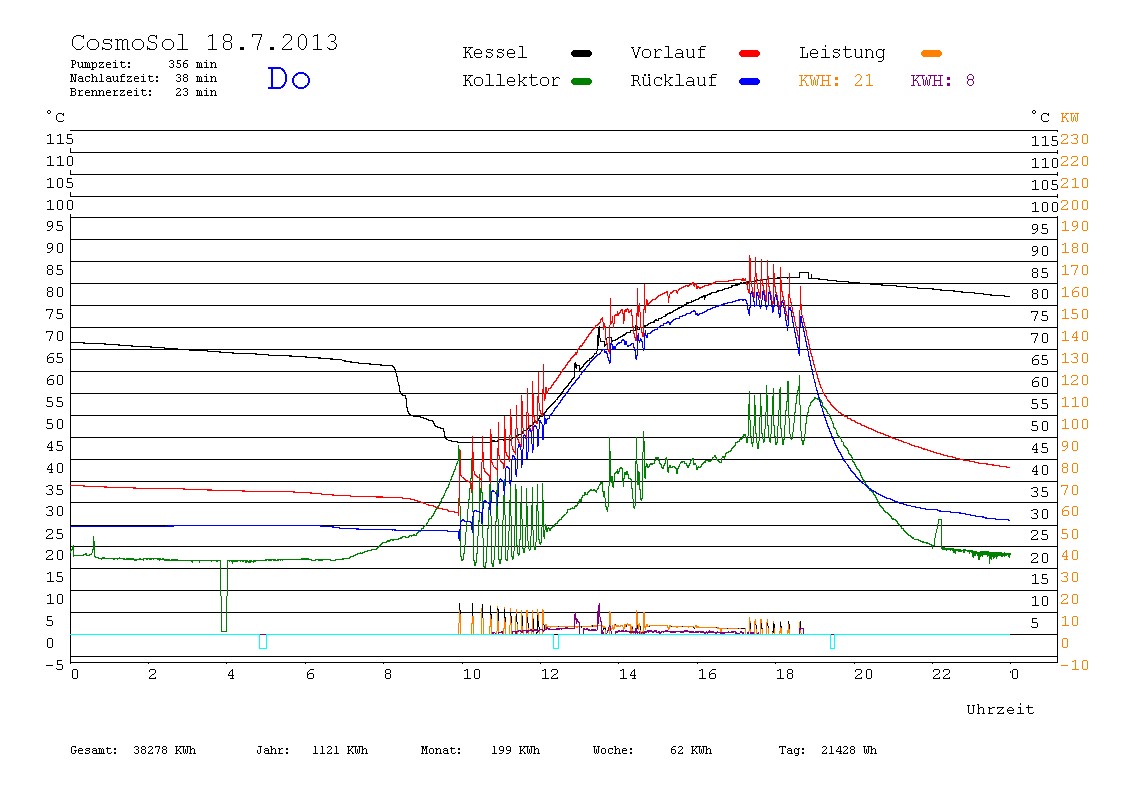Click the "62 KWh" weekly value
1148x812 pixels.
[691, 750]
